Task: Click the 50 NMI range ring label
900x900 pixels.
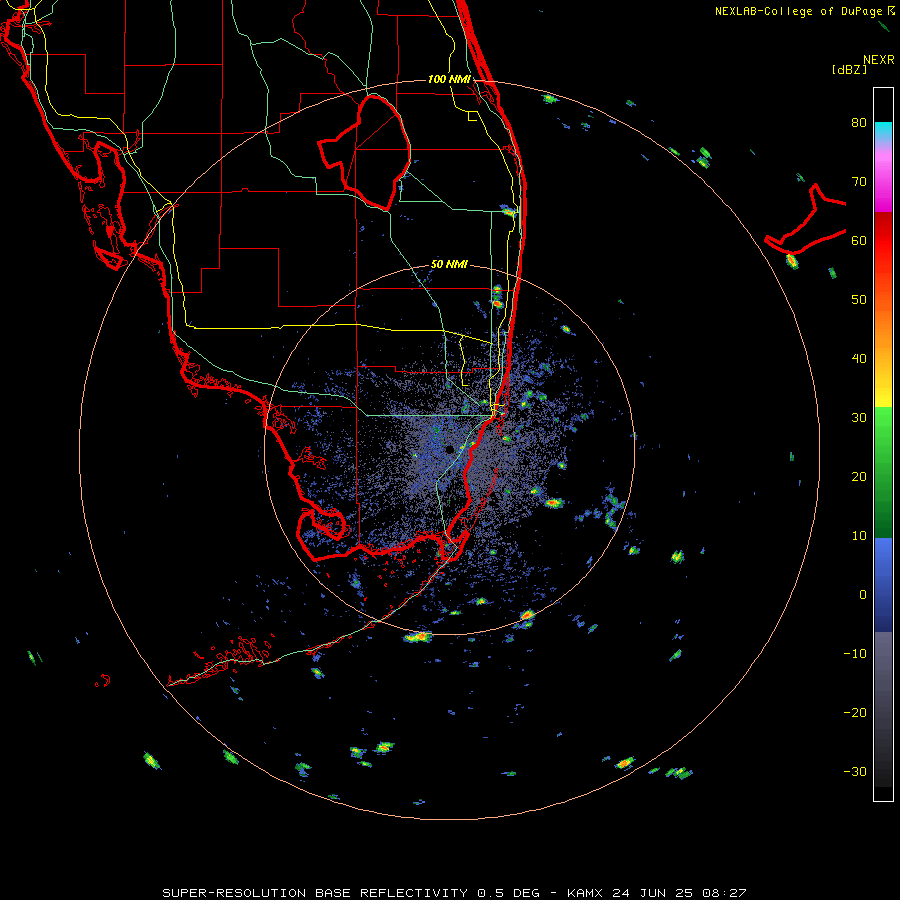Action: pos(449,264)
